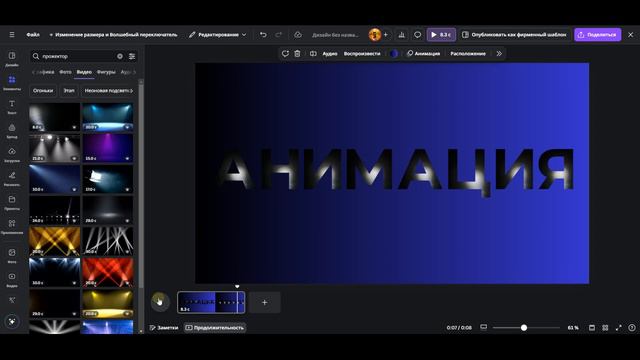Image resolution: width=640 pixels, height=360 pixels.
Task: Open the blue gradient background color swatch
Action: [394, 53]
